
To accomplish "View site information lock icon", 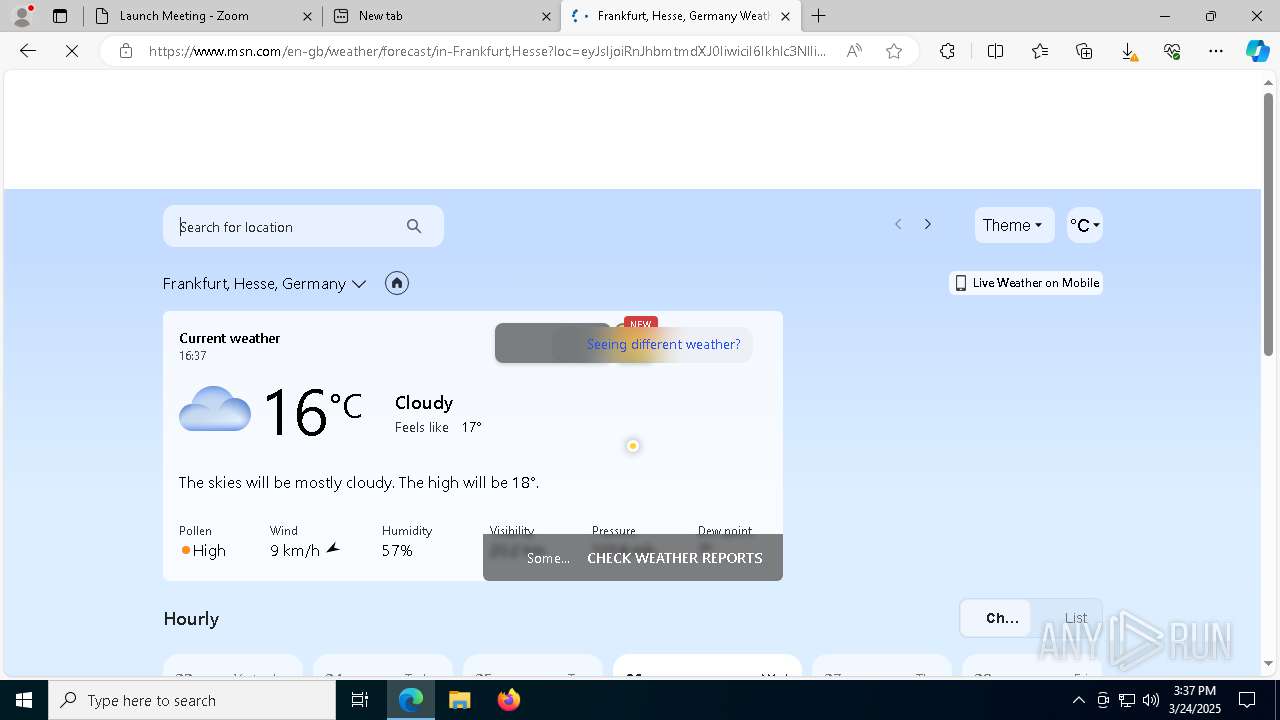I will (x=126, y=51).
